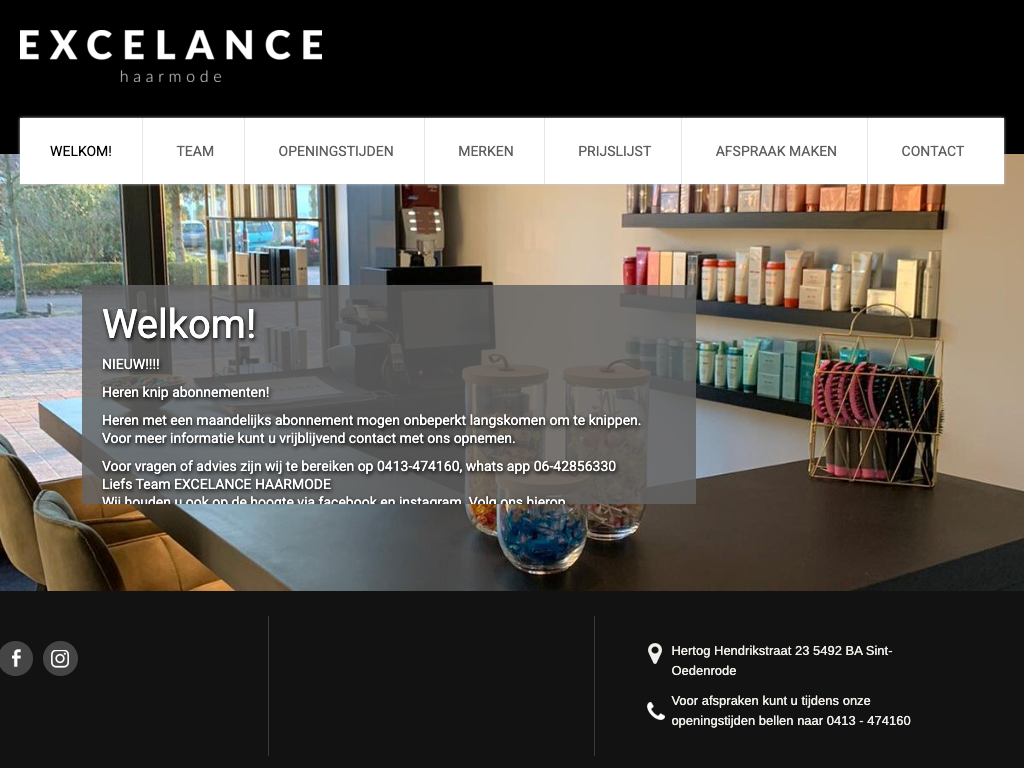Click the phone handset icon
Image resolution: width=1024 pixels, height=768 pixels.
tap(655, 711)
